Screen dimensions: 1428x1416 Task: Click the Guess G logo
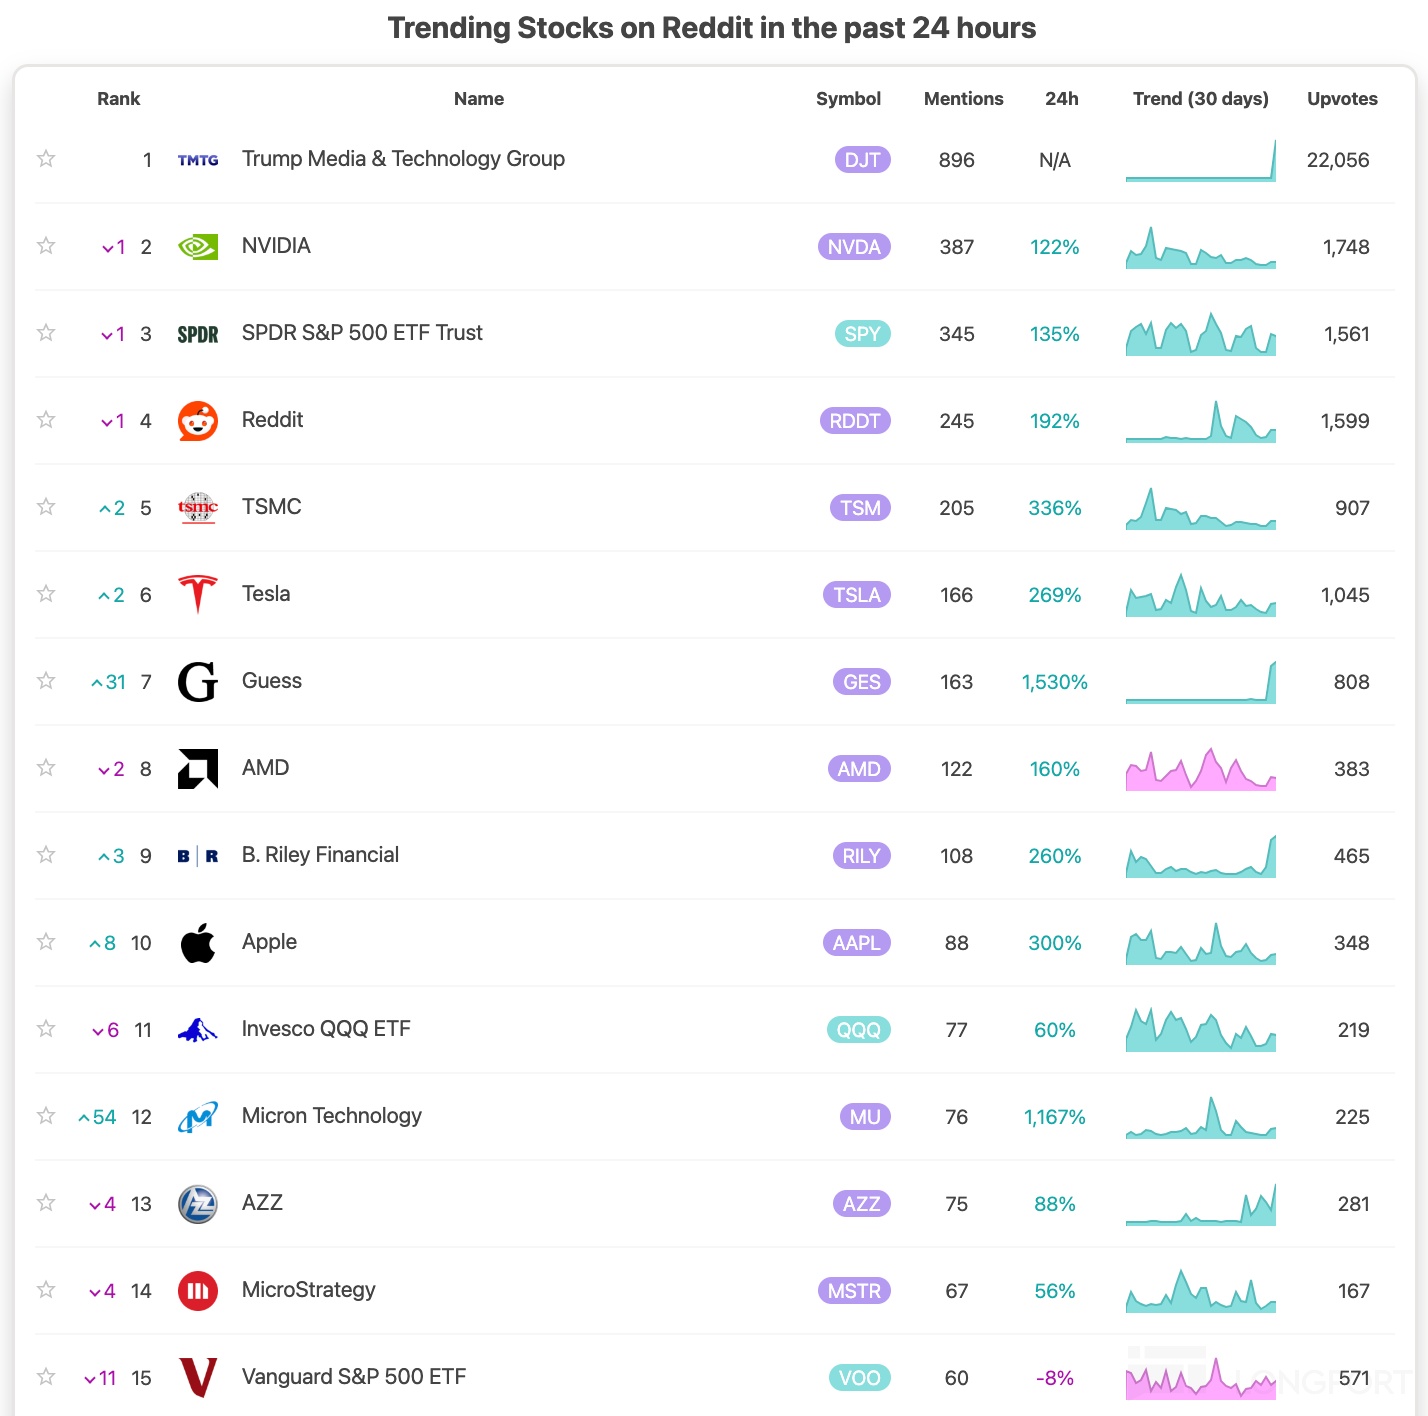pos(198,682)
